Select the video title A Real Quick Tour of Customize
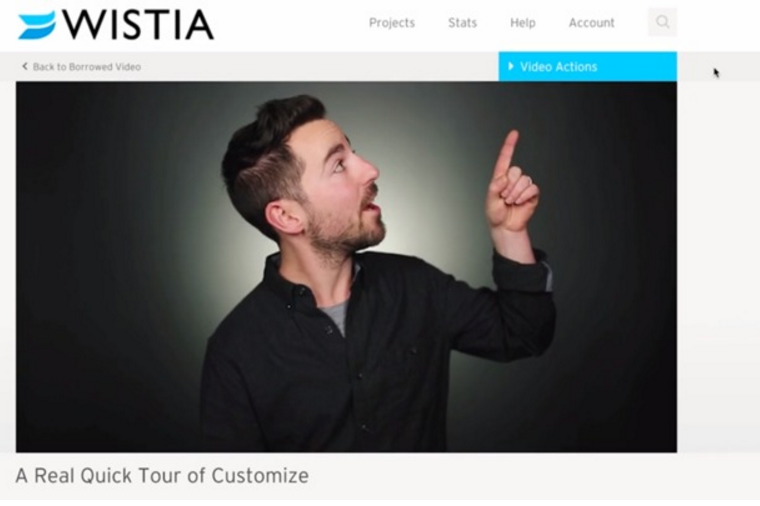This screenshot has height=506, width=760. tap(162, 475)
